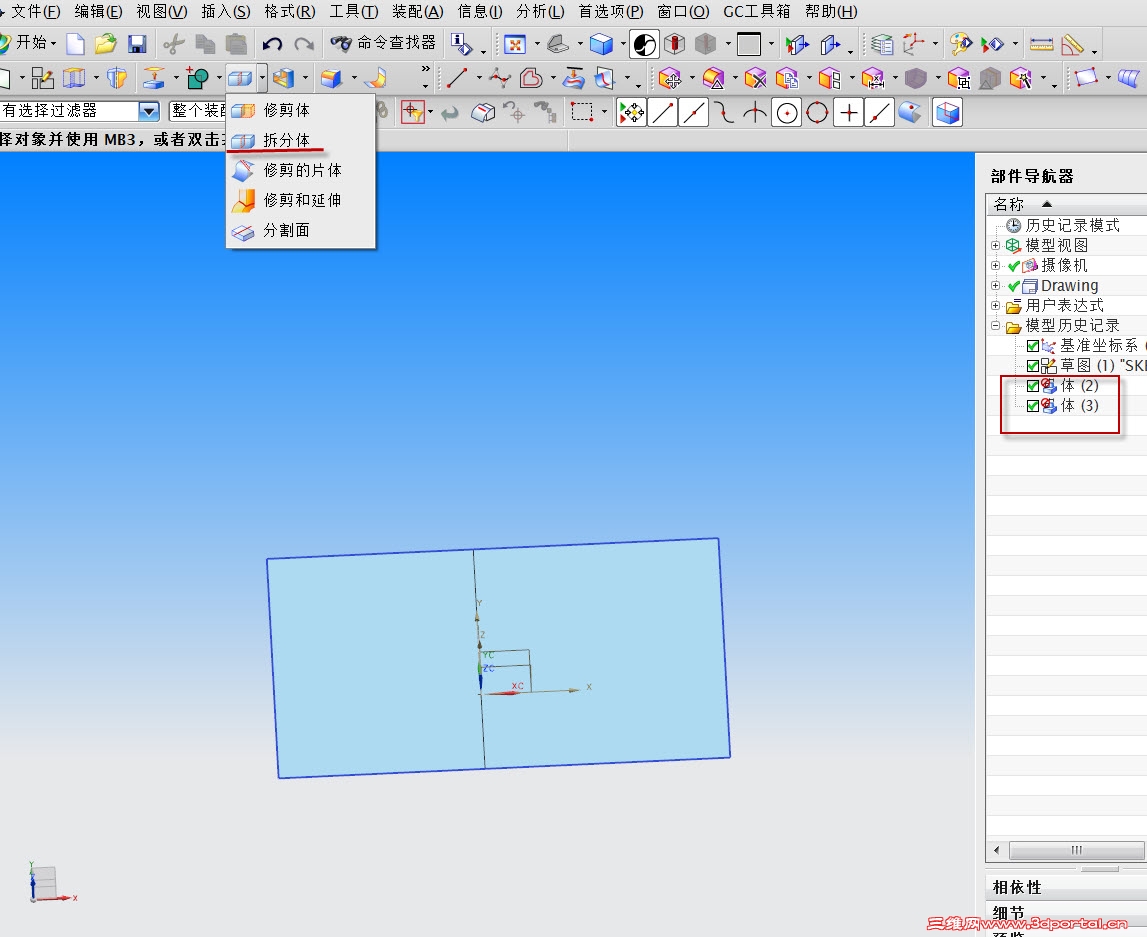Click scrollbar left arrow in navigator
This screenshot has width=1147, height=937.
pos(996,850)
